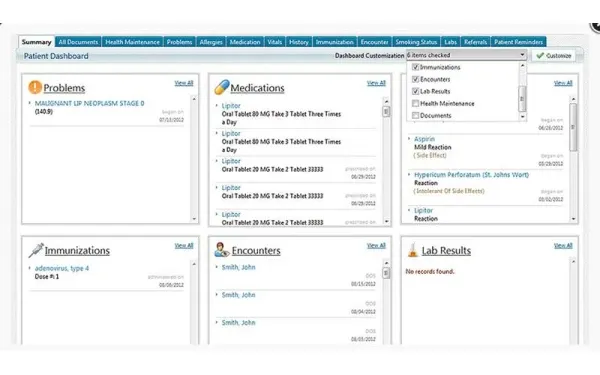
Task: Open the Health Maintenance tab
Action: (x=132, y=42)
